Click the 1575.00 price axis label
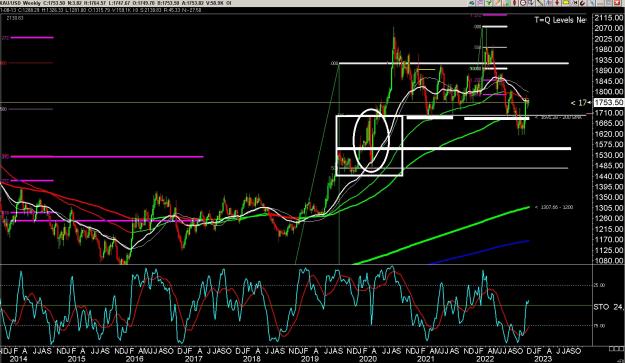 coord(608,144)
